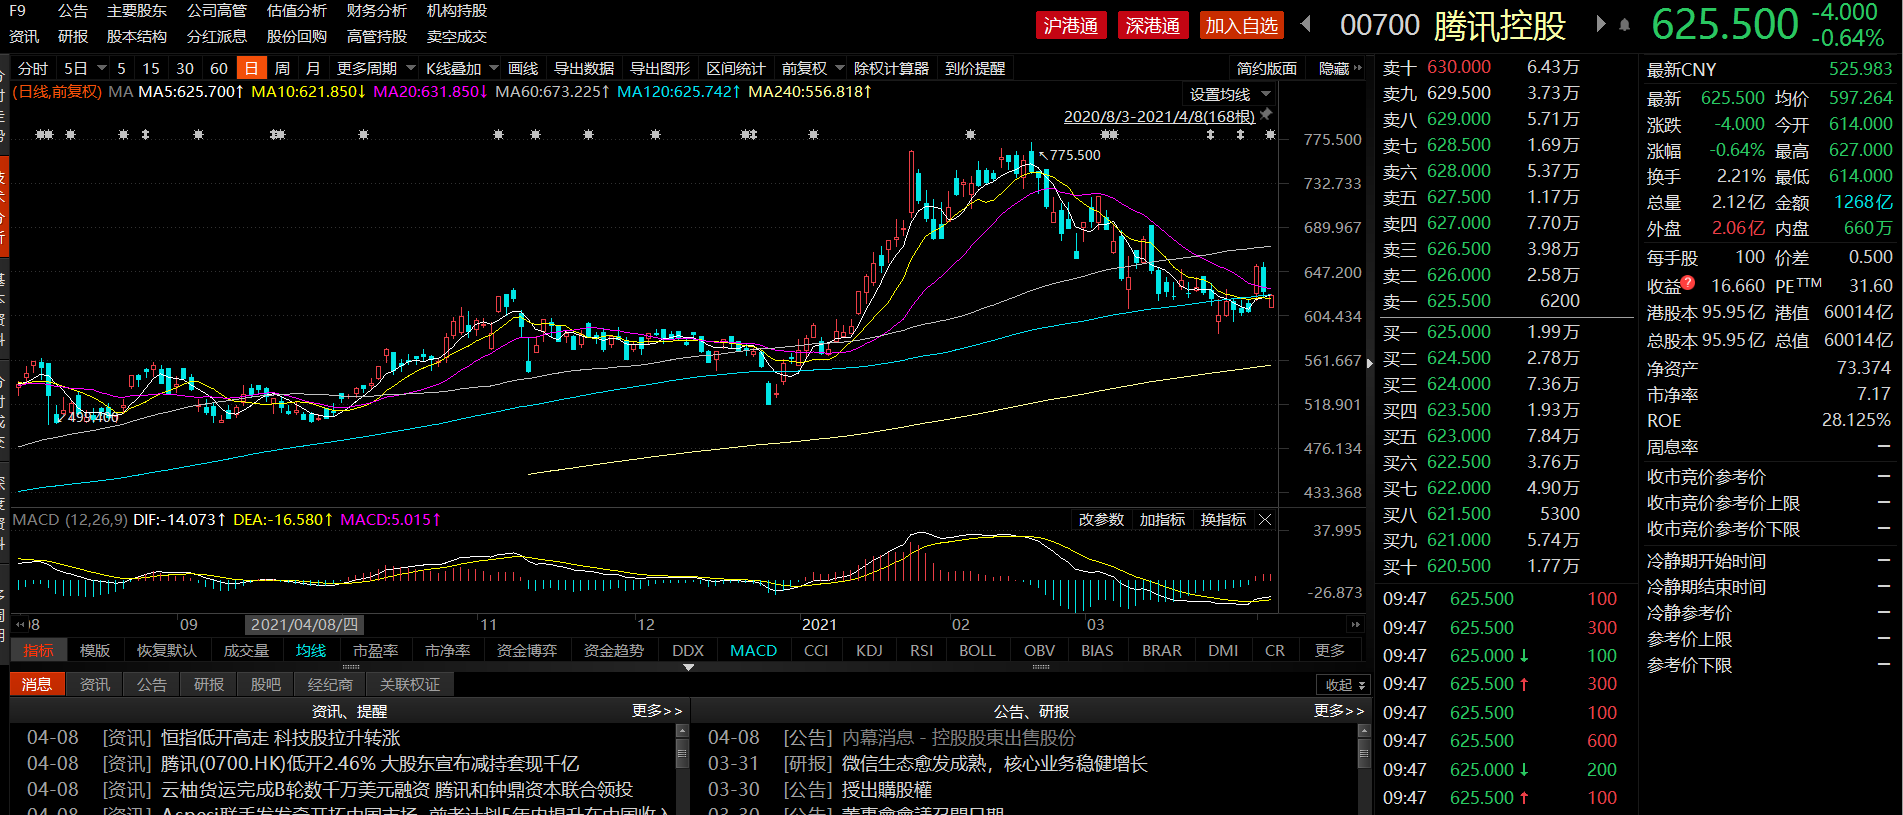This screenshot has width=1903, height=815.
Task: Select the BOLL indicator tab
Action: 977,650
